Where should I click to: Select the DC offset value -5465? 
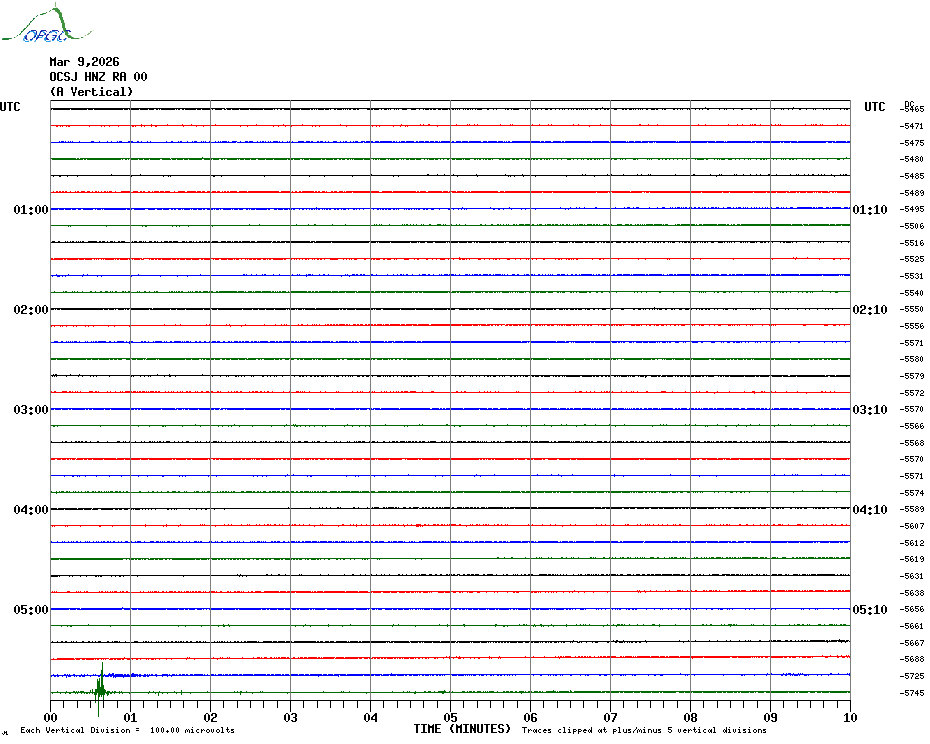coord(912,109)
